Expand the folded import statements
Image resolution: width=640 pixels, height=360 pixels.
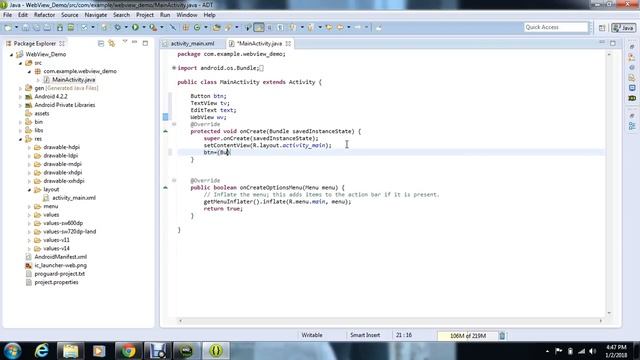pos(174,68)
